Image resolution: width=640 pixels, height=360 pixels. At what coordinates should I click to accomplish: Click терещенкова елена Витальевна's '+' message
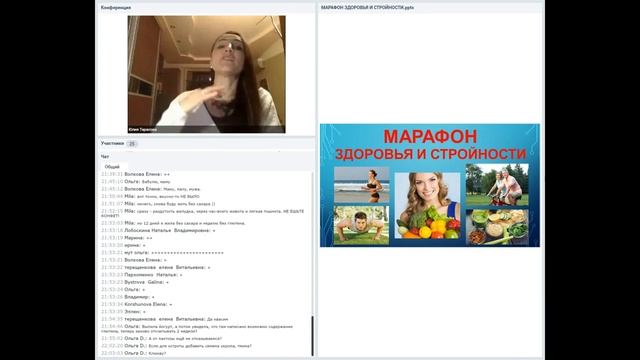click(x=156, y=267)
